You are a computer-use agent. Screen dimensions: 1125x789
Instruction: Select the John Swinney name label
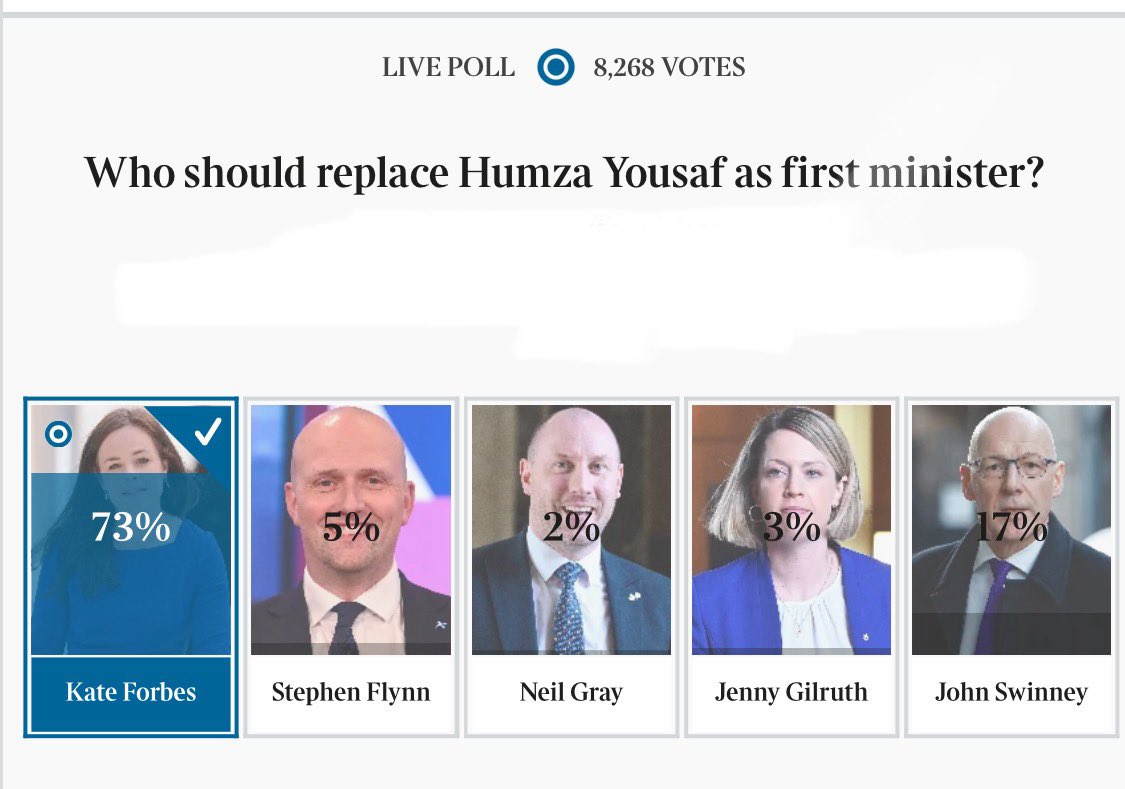1012,692
